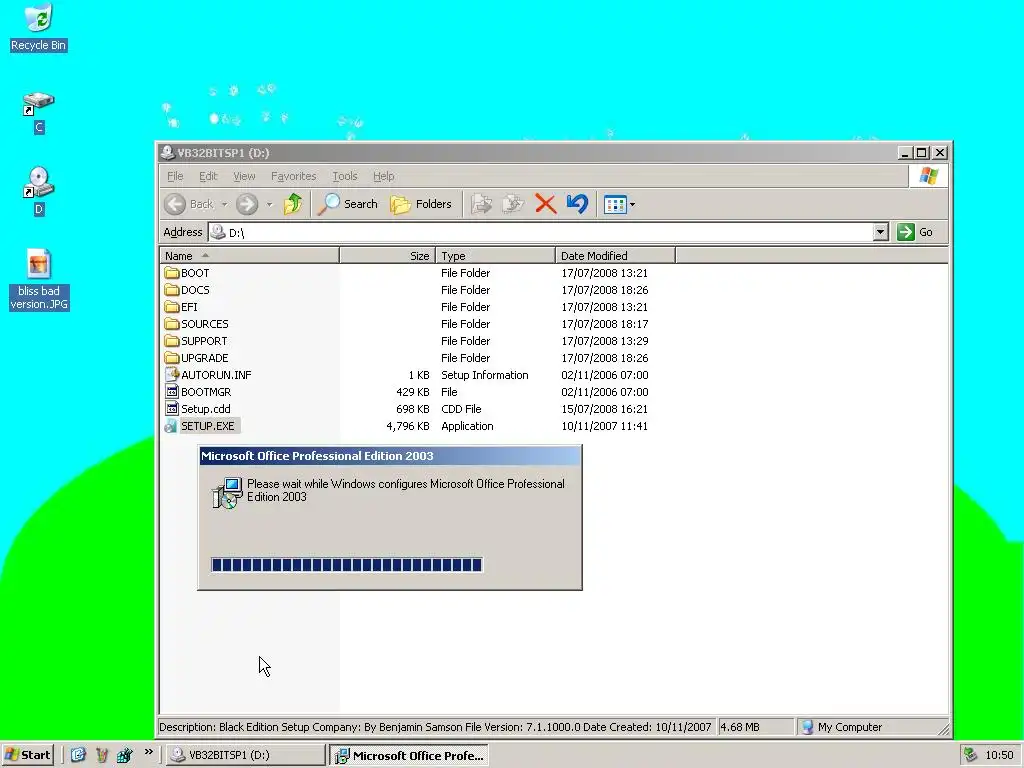Screen dimensions: 1024x768
Task: Sort by the Name column header
Action: point(249,256)
